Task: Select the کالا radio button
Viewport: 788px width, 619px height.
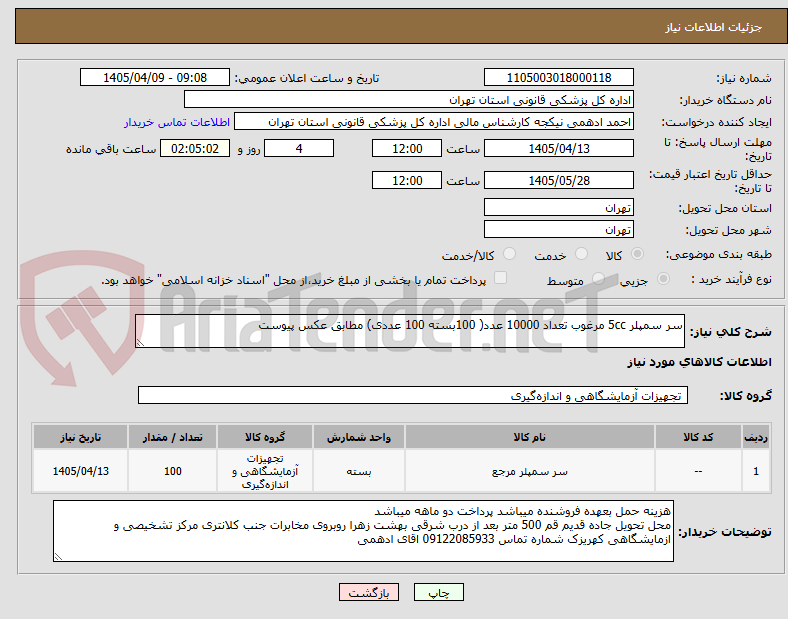Action: coord(637,254)
